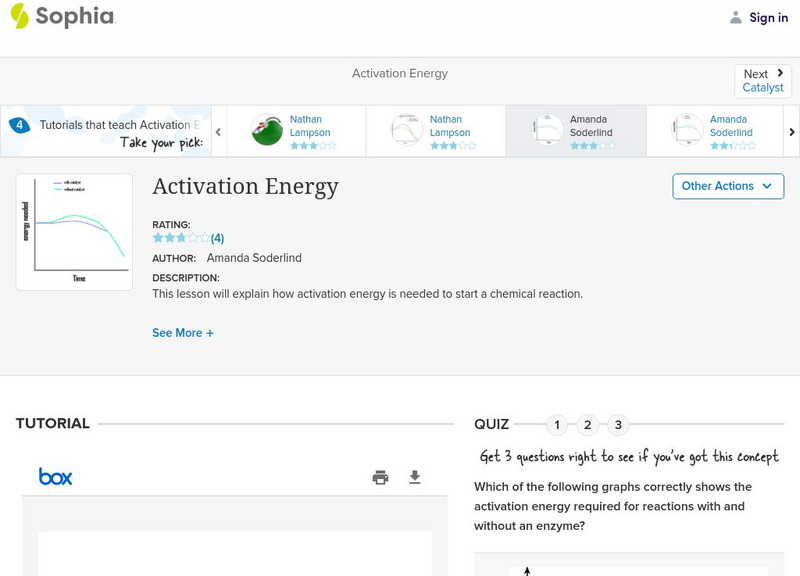Image resolution: width=800 pixels, height=576 pixels.
Task: Select quiz question step 2
Action: click(587, 424)
